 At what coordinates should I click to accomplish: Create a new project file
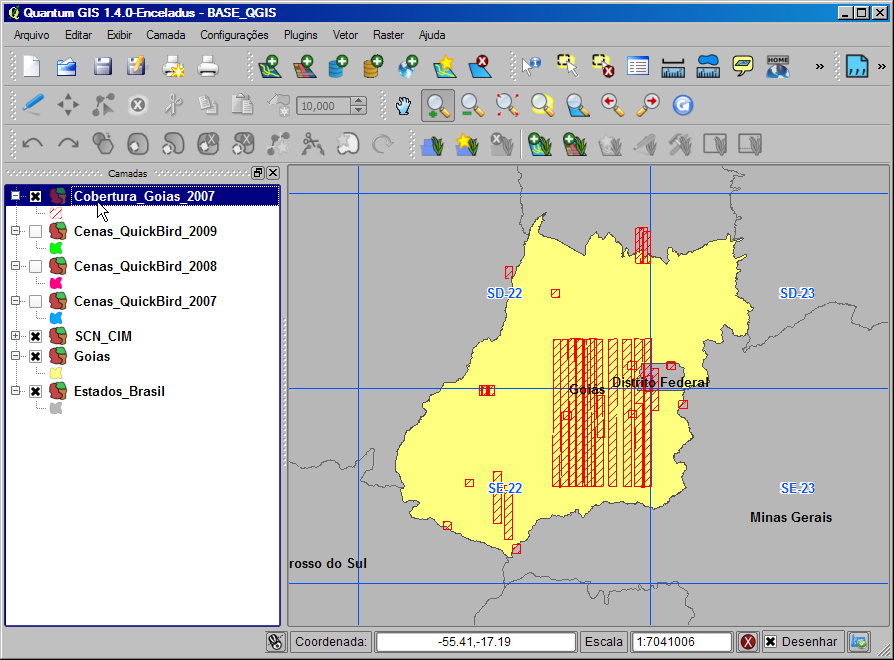coord(32,66)
